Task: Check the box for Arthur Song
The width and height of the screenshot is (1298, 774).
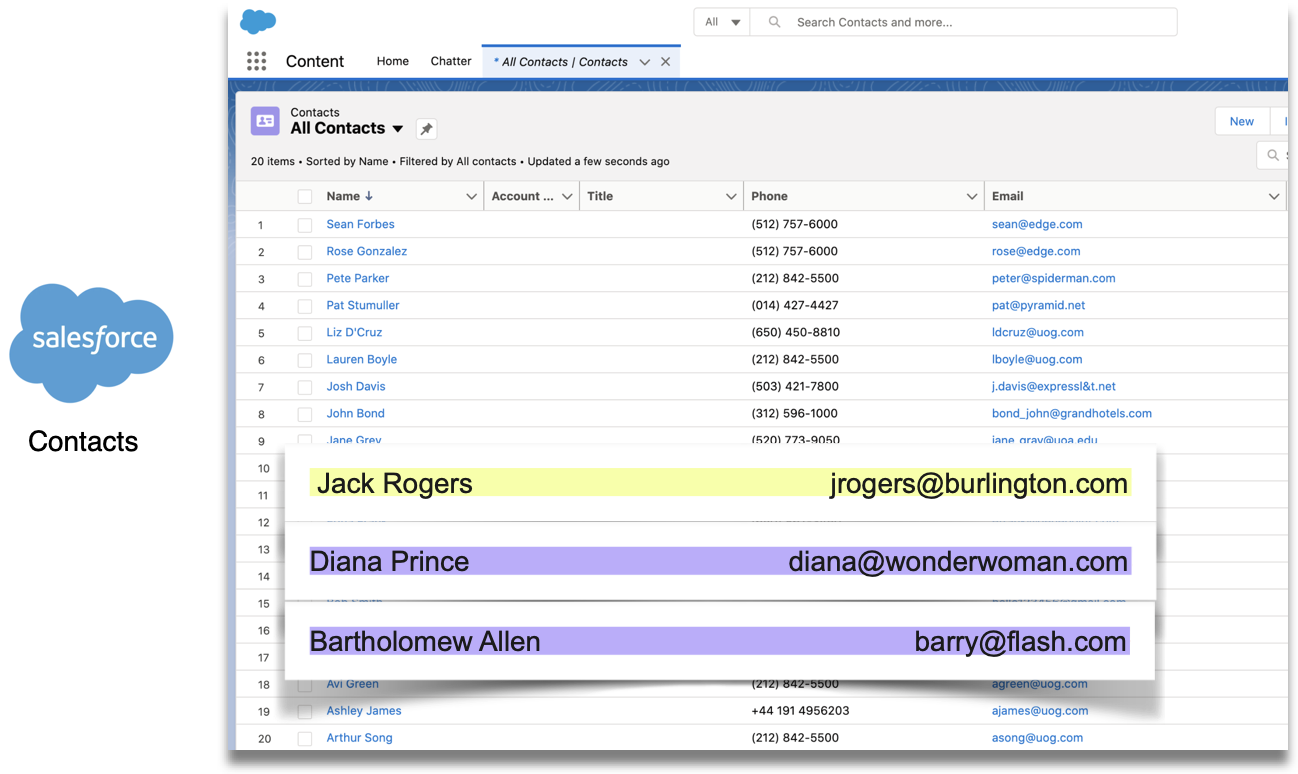Action: (x=305, y=739)
